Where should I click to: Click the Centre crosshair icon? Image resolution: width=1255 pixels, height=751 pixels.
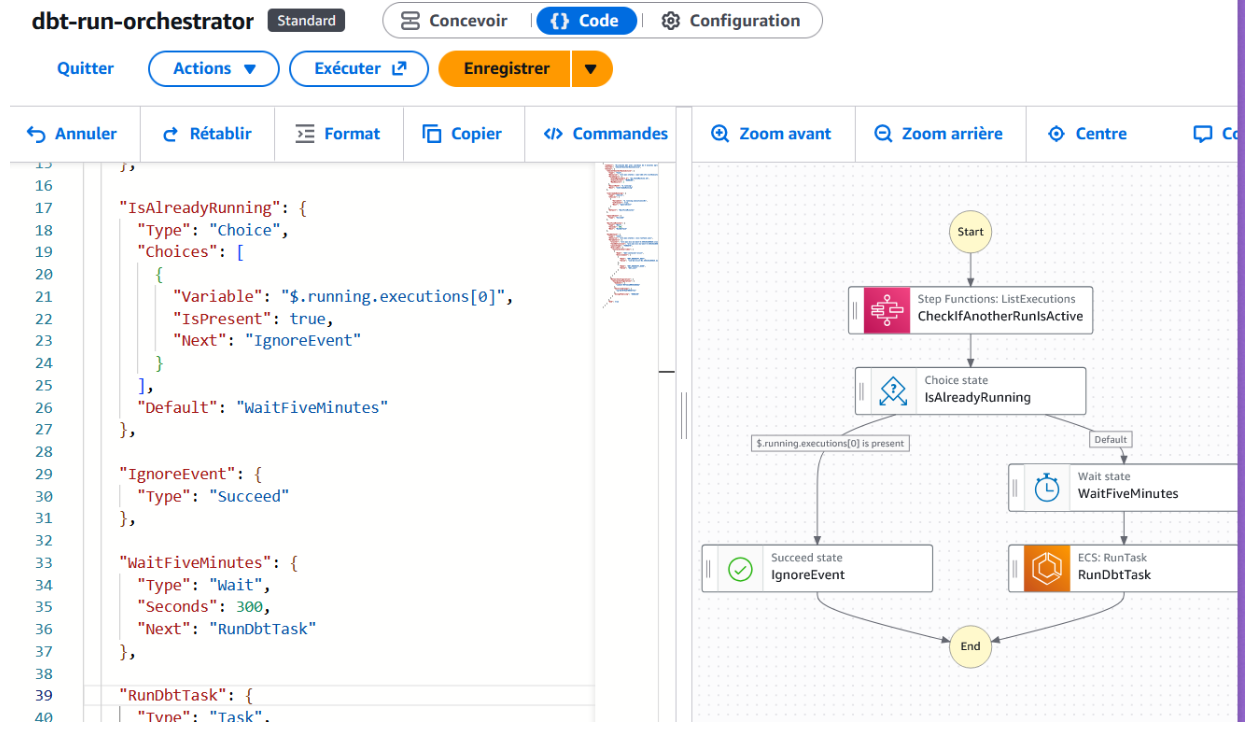click(1055, 133)
